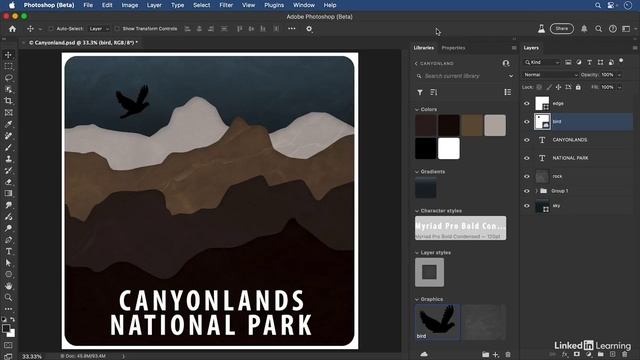
Task: Apply Myriad Pro Bold character style
Action: pyautogui.click(x=460, y=228)
